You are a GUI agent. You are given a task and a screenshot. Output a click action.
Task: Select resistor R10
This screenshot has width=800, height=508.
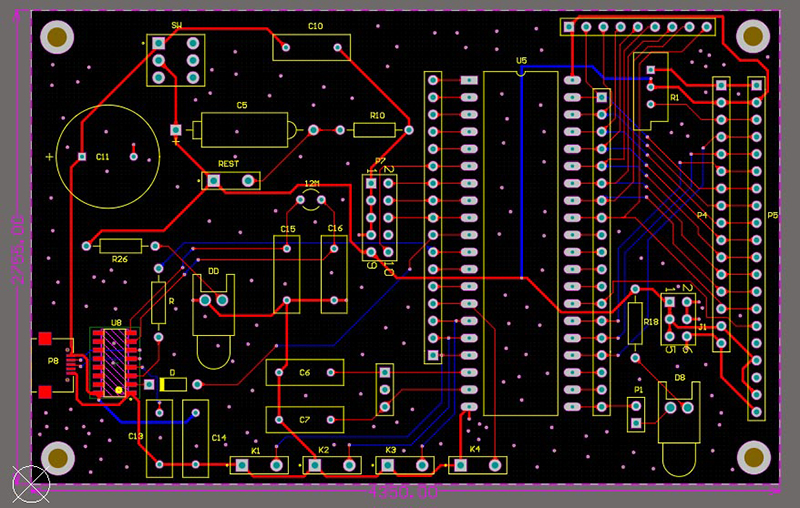click(375, 130)
